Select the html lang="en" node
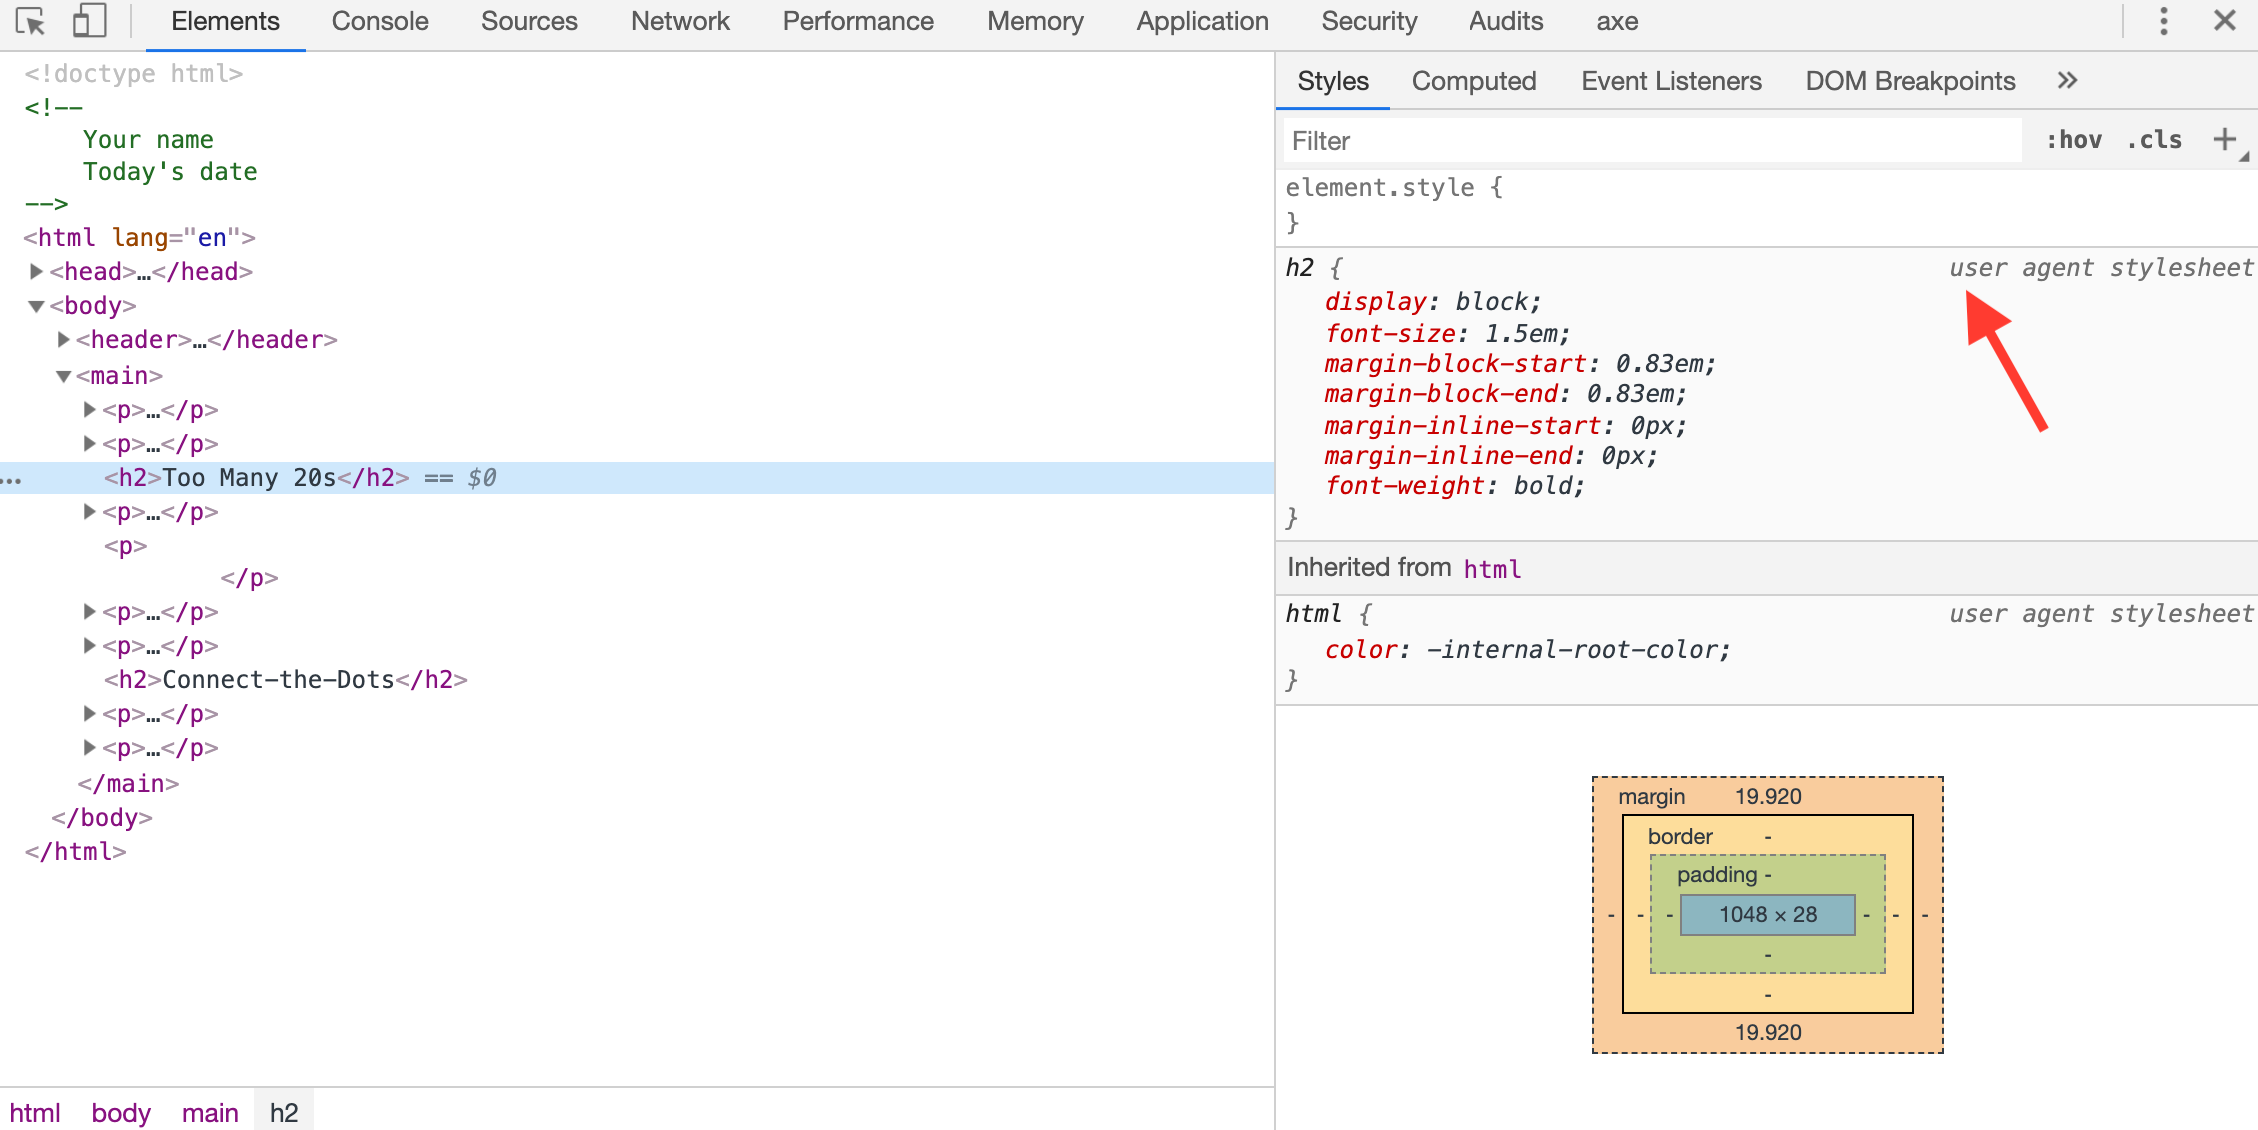This screenshot has width=2258, height=1130. coord(140,237)
